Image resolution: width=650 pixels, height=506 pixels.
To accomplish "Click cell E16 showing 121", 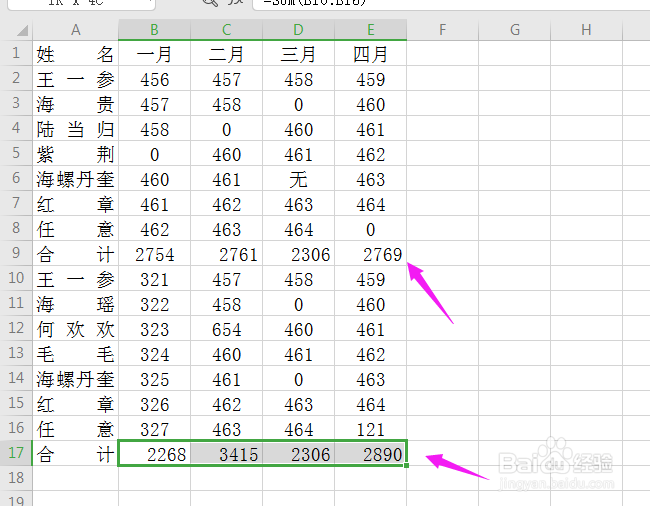I will coord(371,428).
